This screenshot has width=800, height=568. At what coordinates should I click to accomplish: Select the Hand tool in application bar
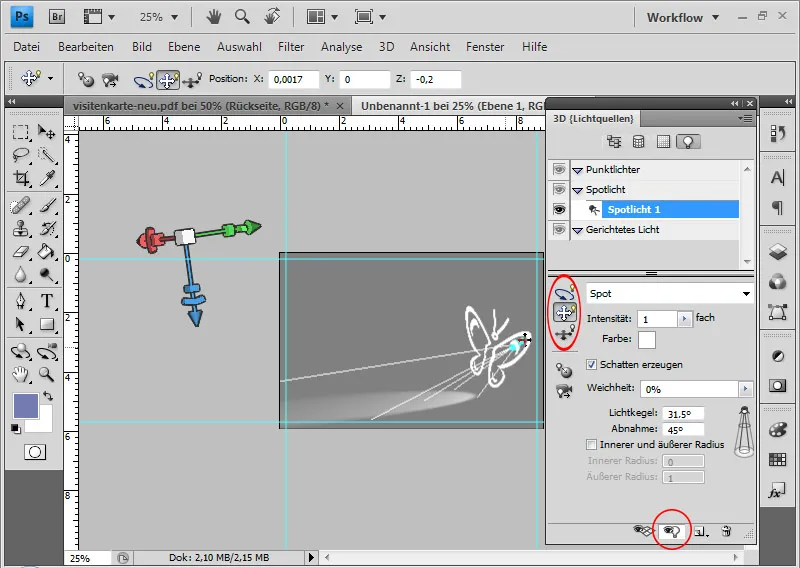214,17
